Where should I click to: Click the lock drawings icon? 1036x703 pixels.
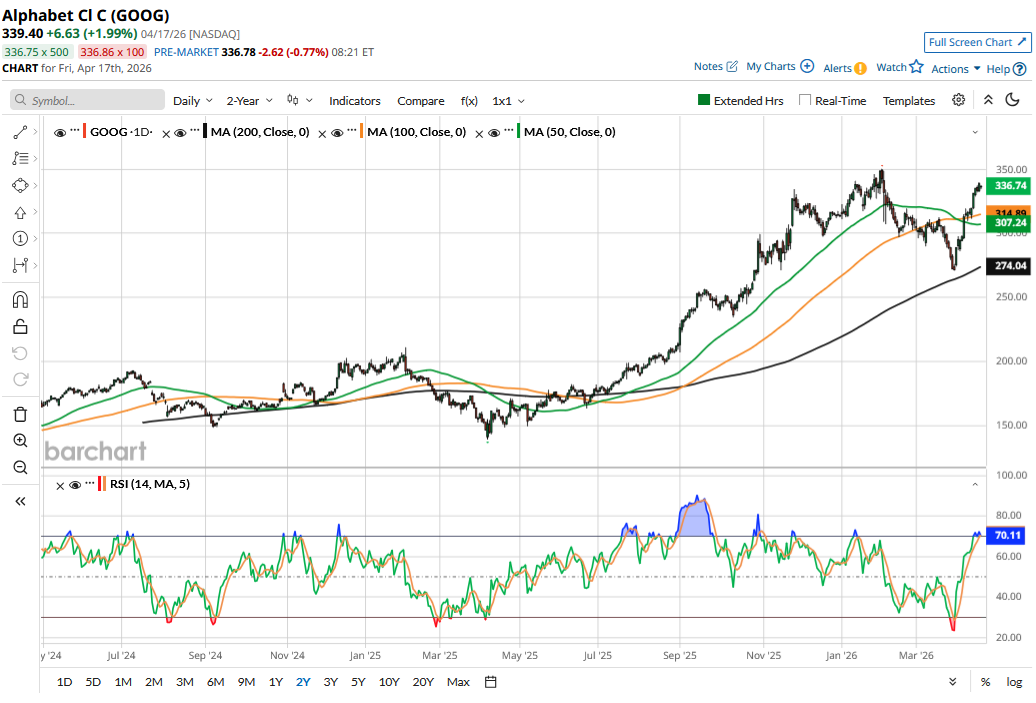click(x=20, y=326)
